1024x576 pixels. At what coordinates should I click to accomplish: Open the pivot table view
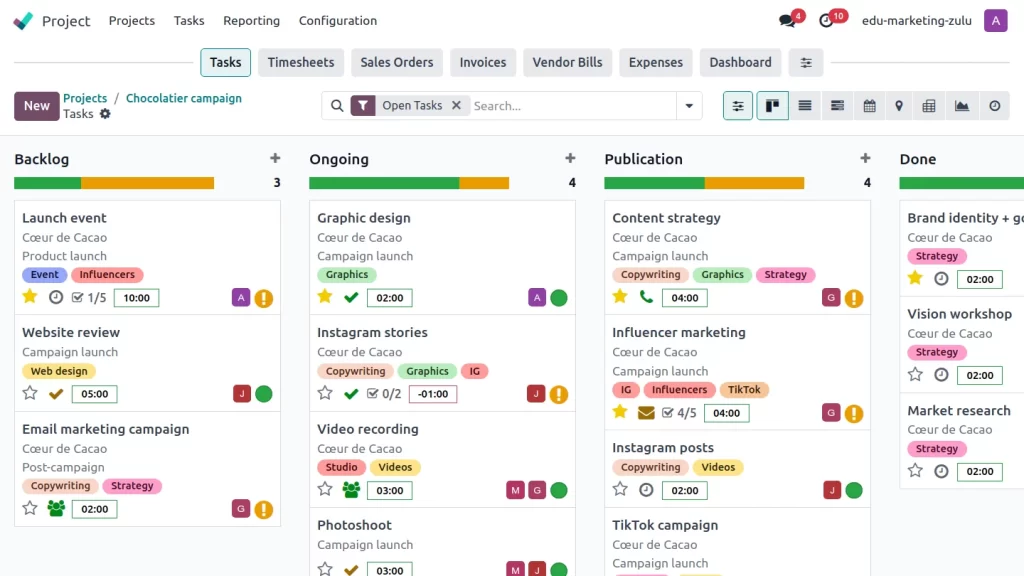point(929,106)
